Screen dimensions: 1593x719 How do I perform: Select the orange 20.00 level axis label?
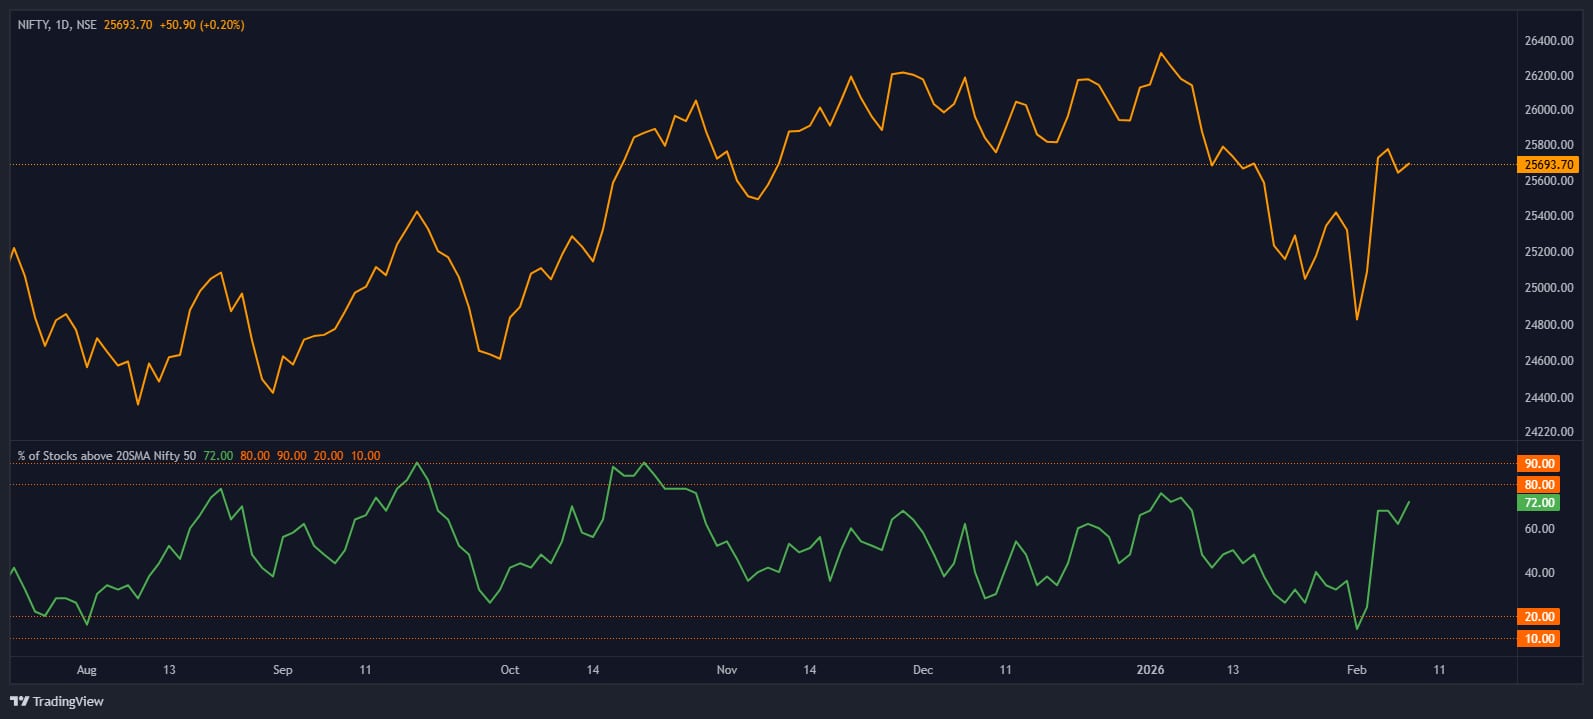tap(1539, 617)
